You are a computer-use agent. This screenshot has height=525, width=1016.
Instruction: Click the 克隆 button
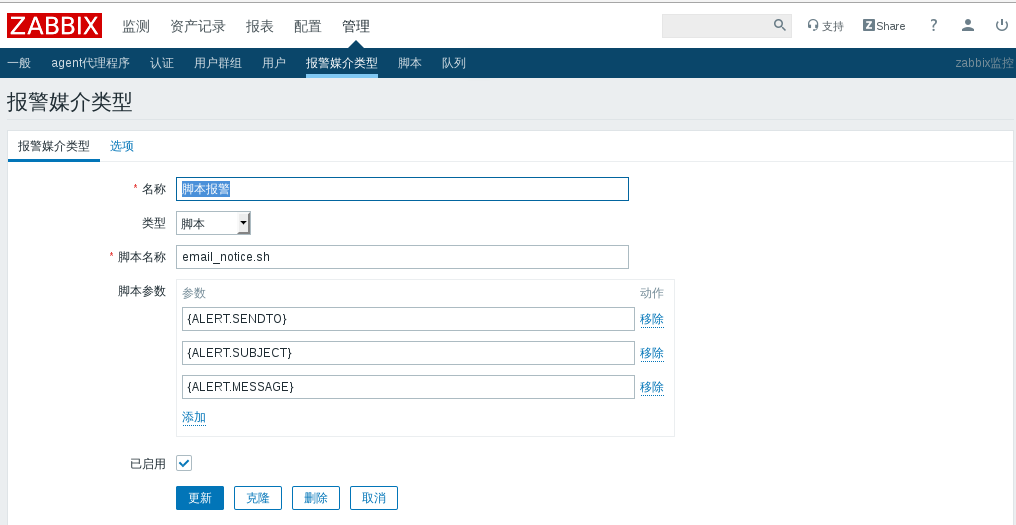point(258,498)
